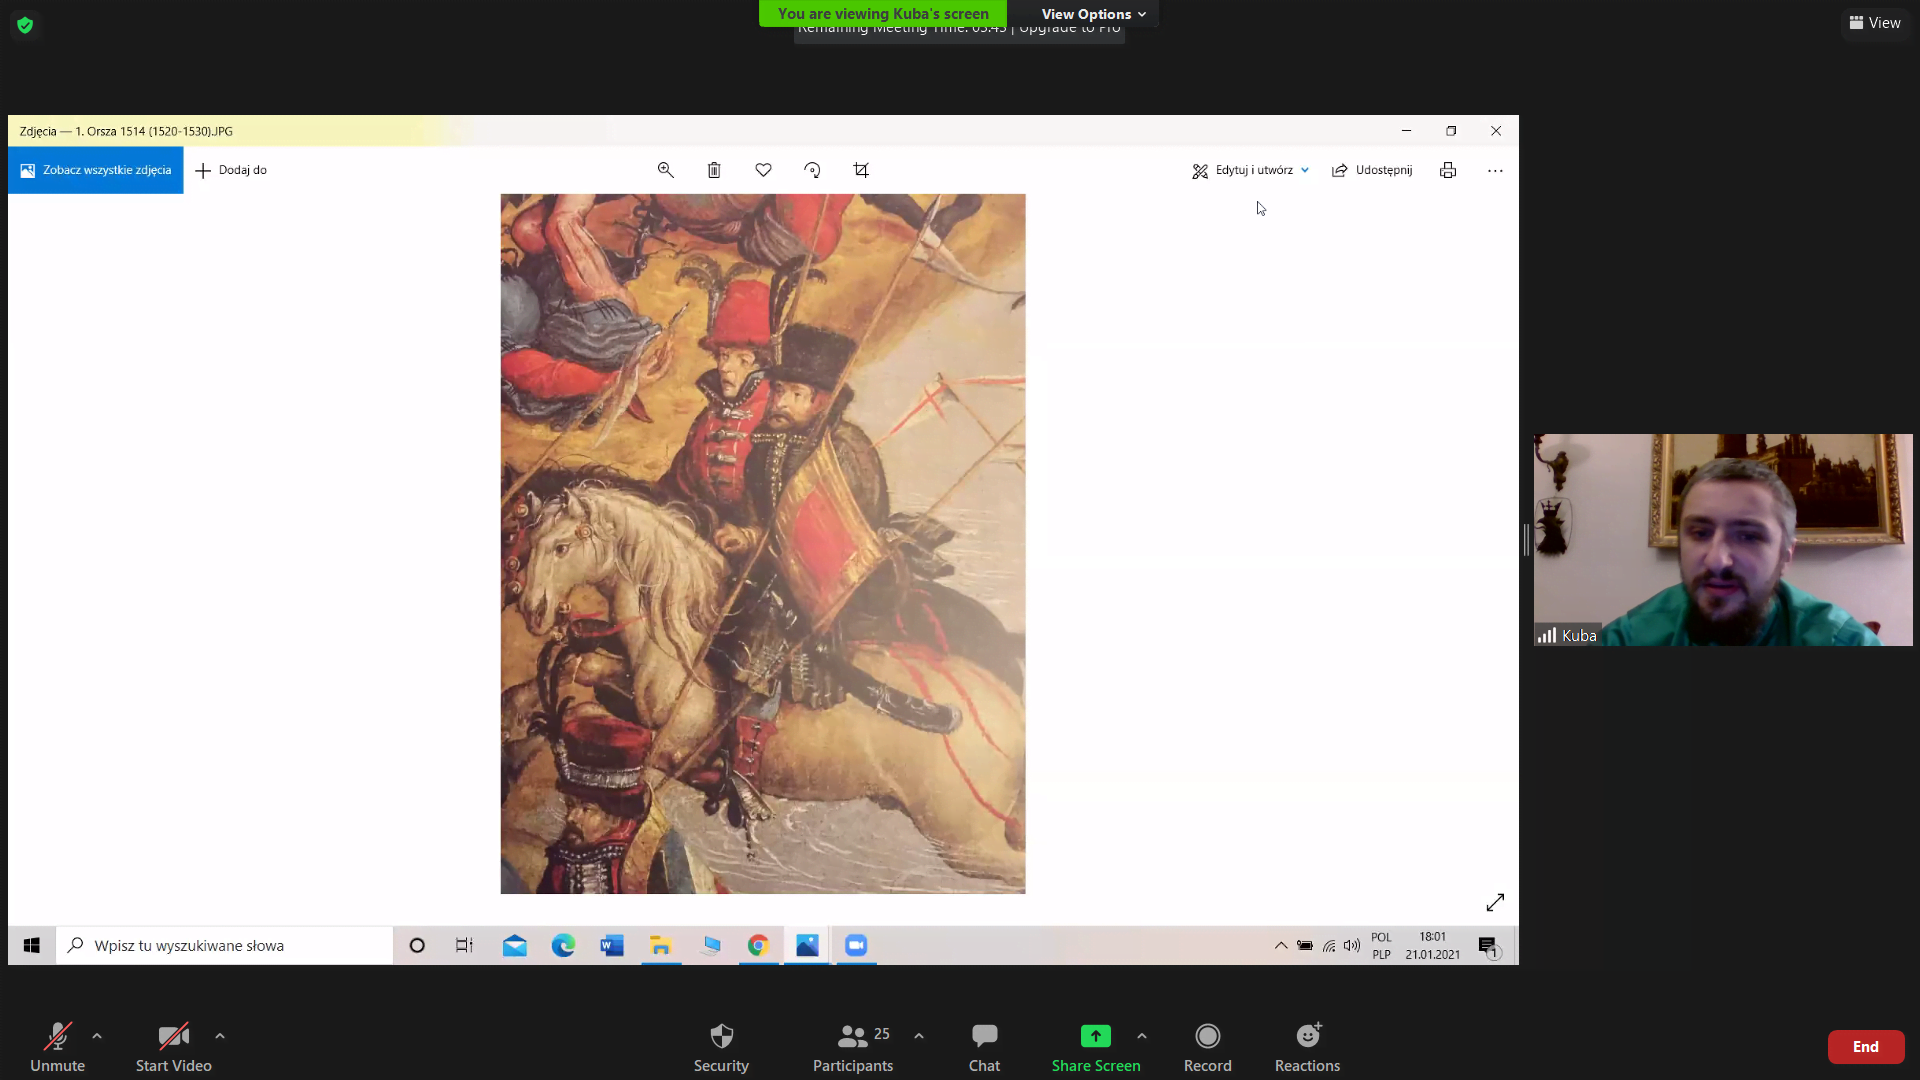Click the Udostępnij share button

pos(1372,170)
